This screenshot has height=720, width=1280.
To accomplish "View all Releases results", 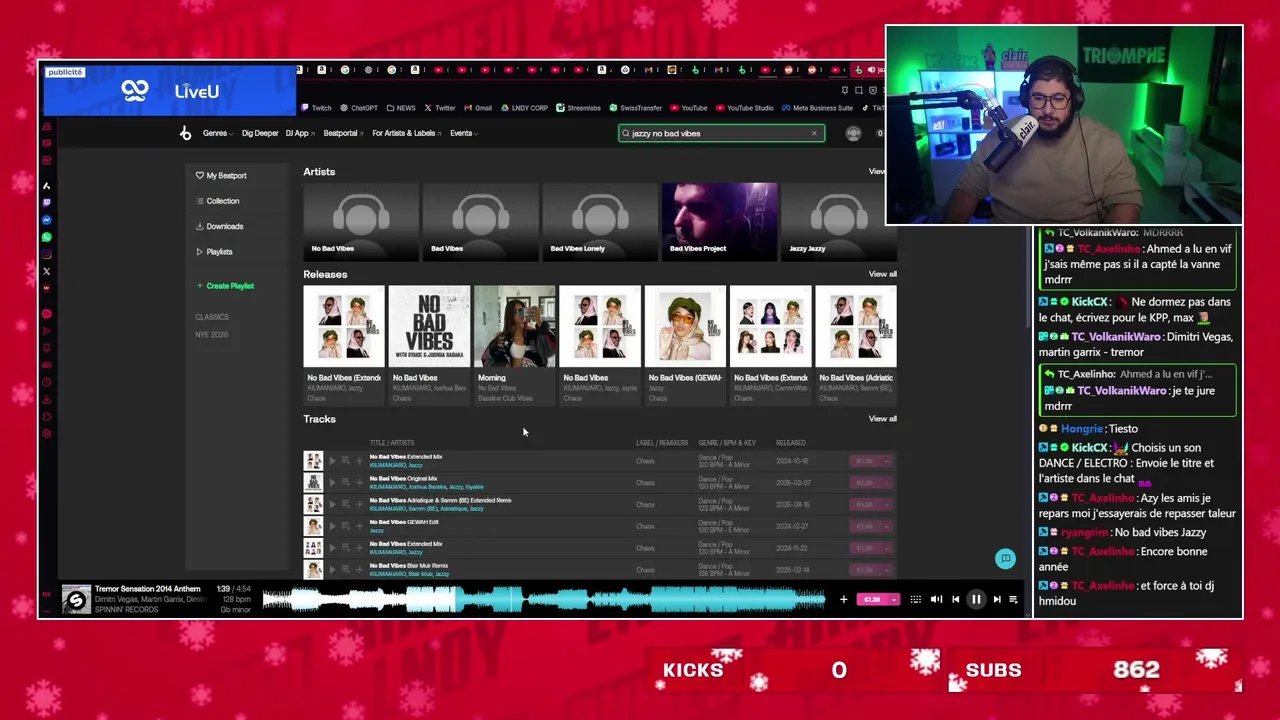I will pyautogui.click(x=882, y=274).
